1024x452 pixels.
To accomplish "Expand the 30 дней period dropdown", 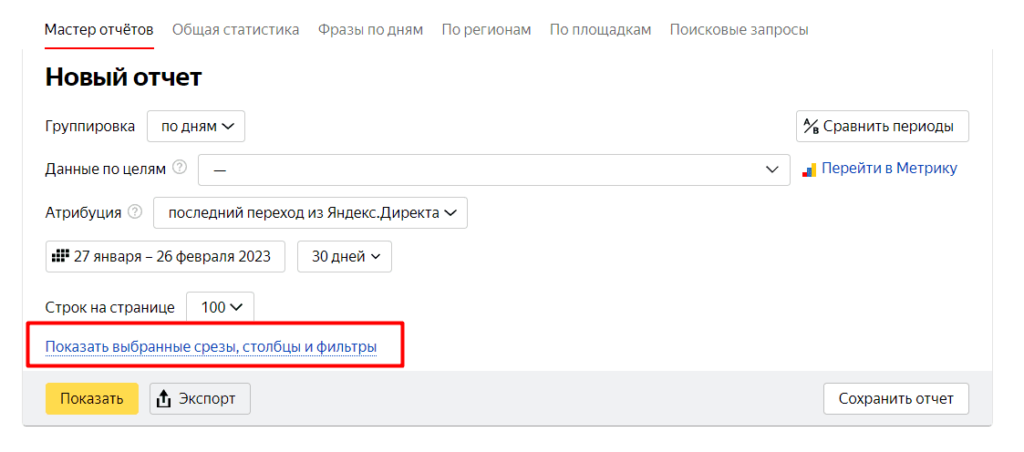I will click(x=345, y=256).
